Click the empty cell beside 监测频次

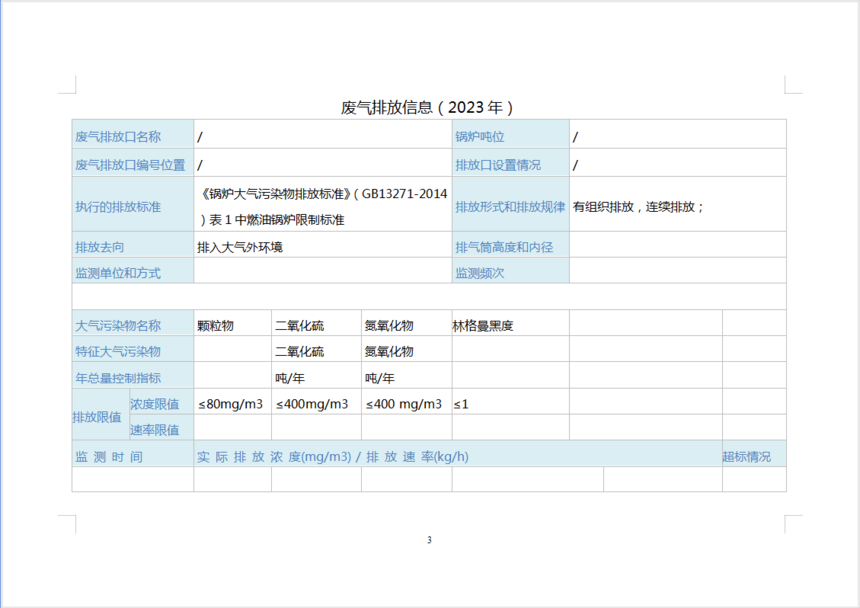pos(677,272)
